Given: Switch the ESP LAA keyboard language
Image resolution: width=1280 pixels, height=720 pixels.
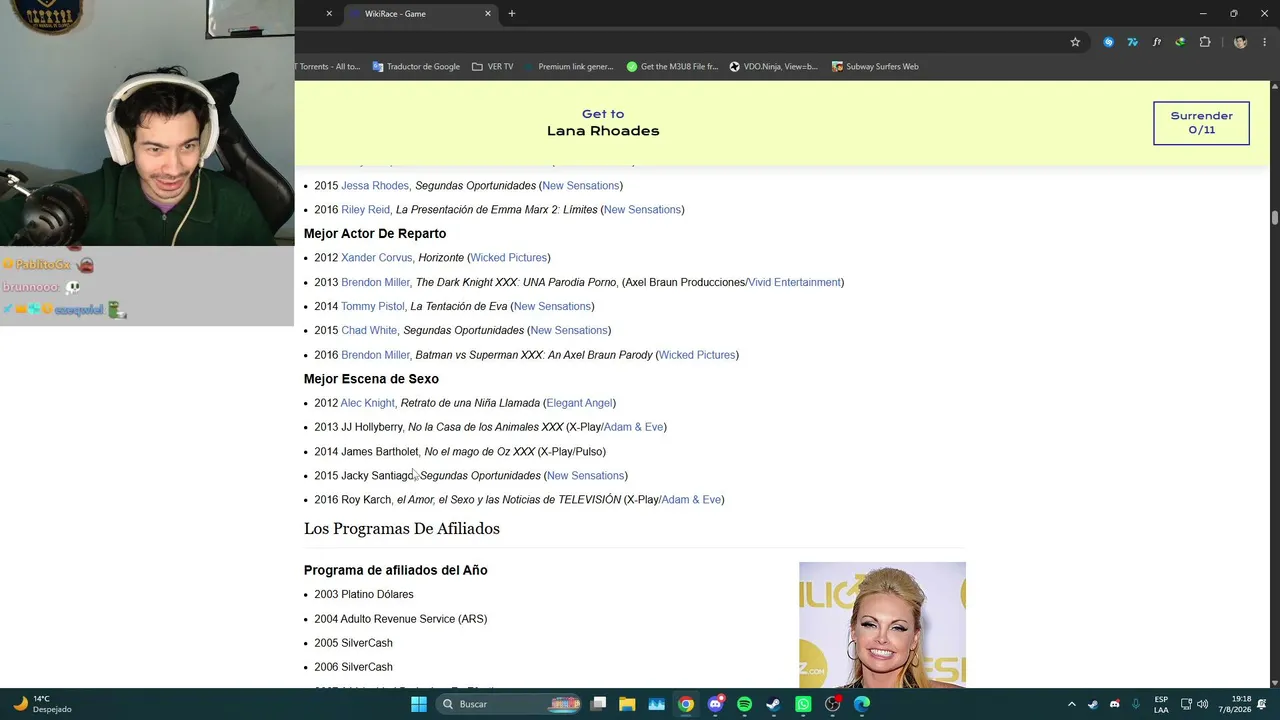Looking at the screenshot, I should (x=1161, y=704).
